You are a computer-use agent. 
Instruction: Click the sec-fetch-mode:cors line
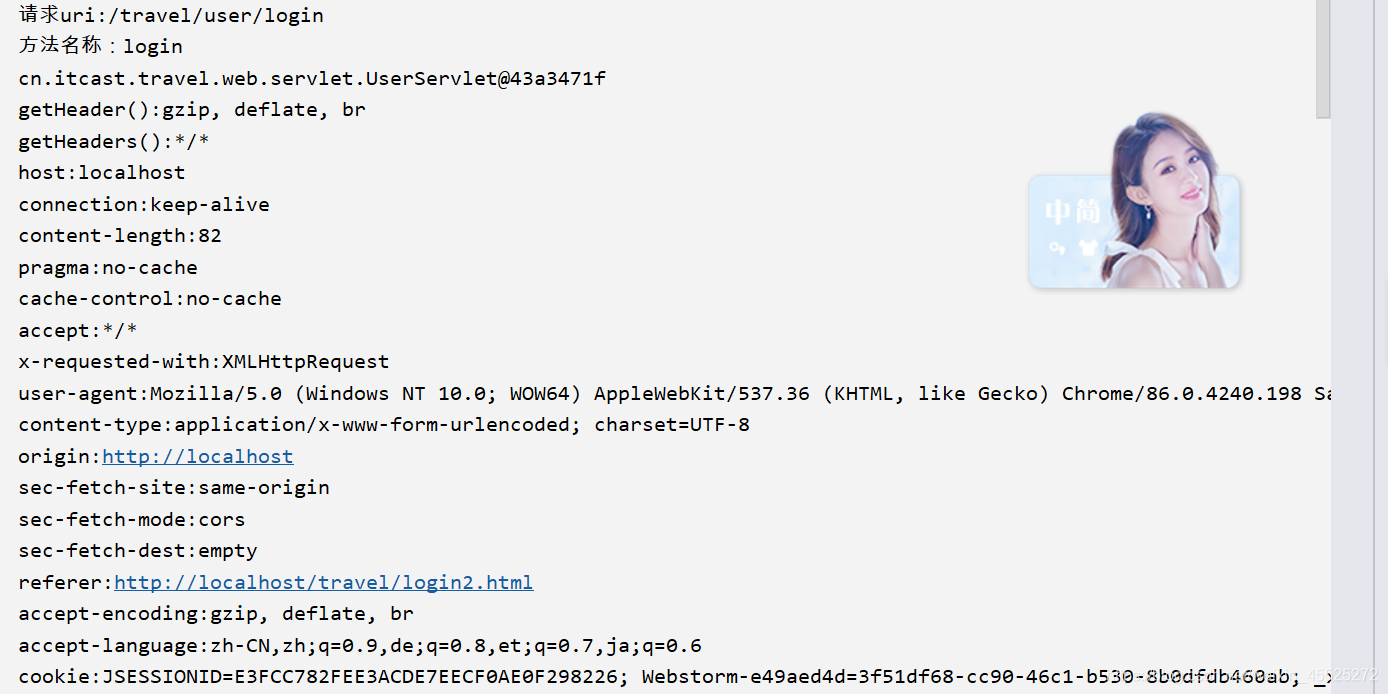[x=132, y=520]
